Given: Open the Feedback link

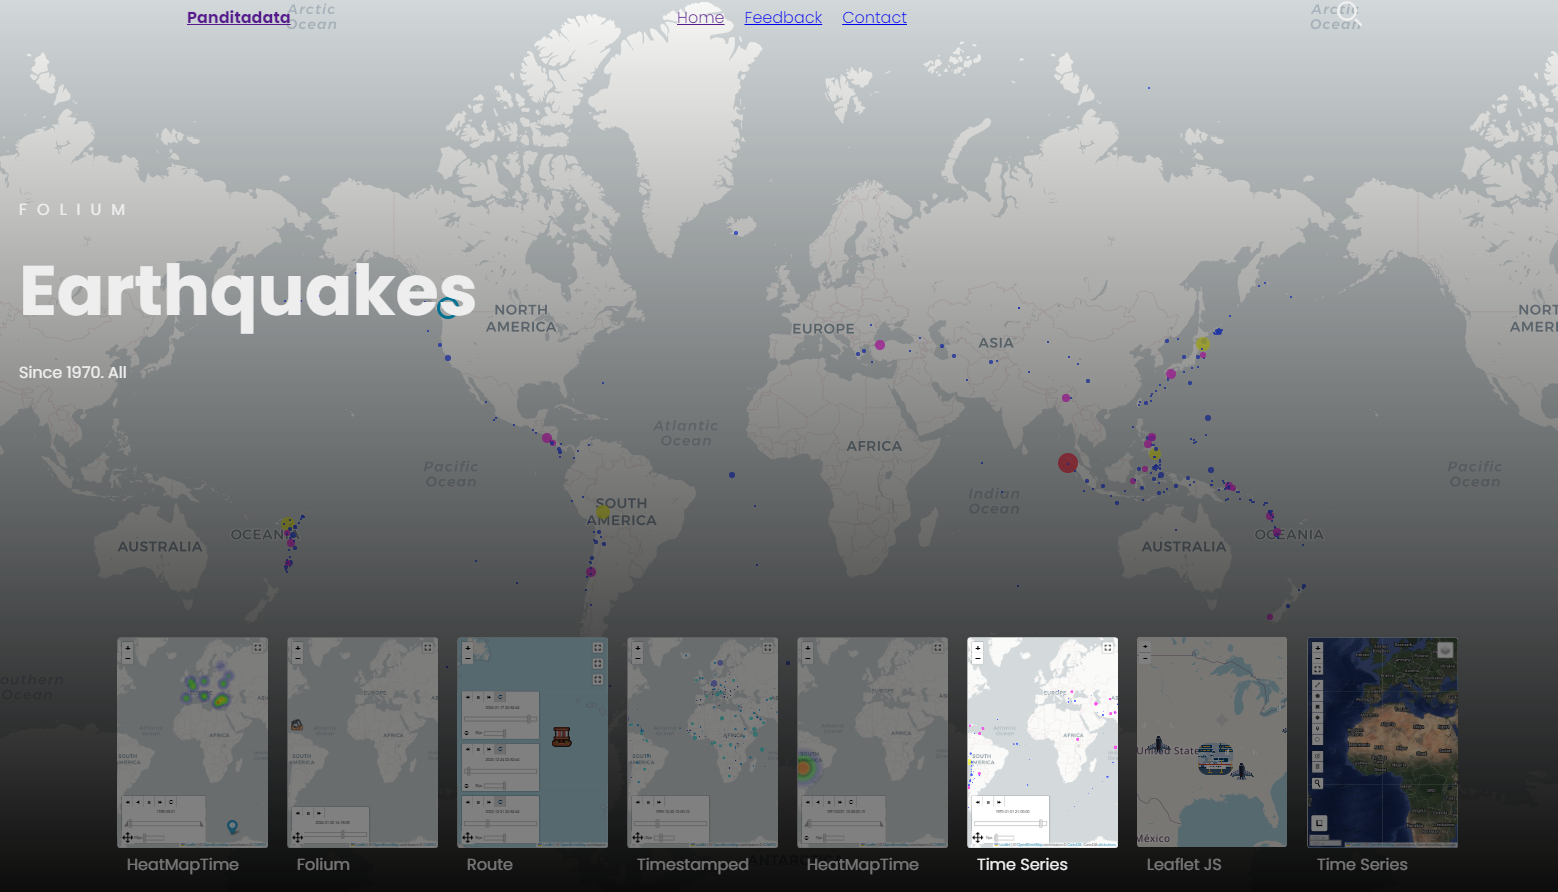Looking at the screenshot, I should click(x=783, y=17).
